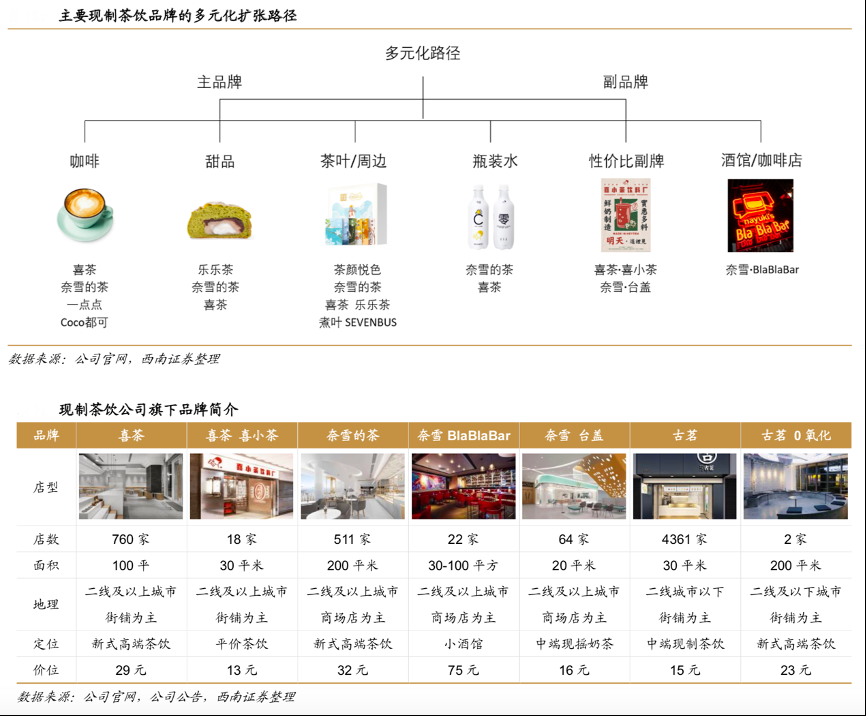
Task: Click the 古茗 0氧化 store photo
Action: pos(796,486)
